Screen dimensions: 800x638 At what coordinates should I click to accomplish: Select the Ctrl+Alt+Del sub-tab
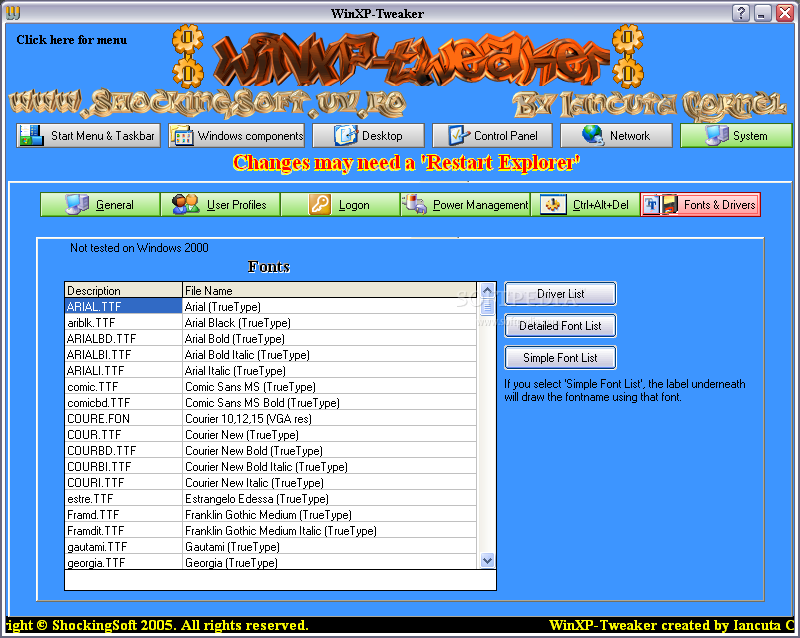tap(586, 205)
